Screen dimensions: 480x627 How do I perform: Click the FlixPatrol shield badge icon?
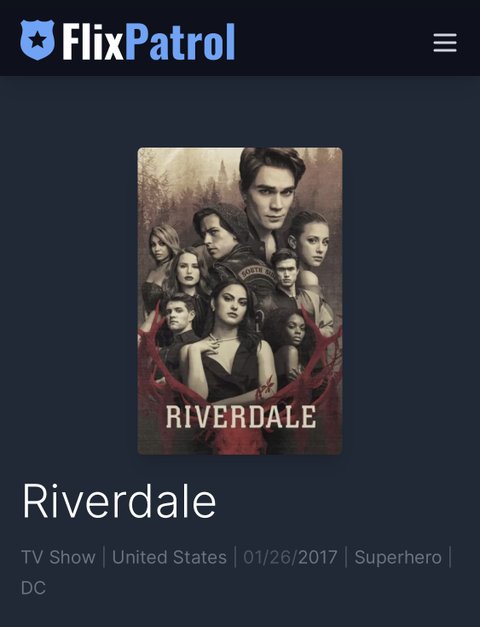pos(37,40)
